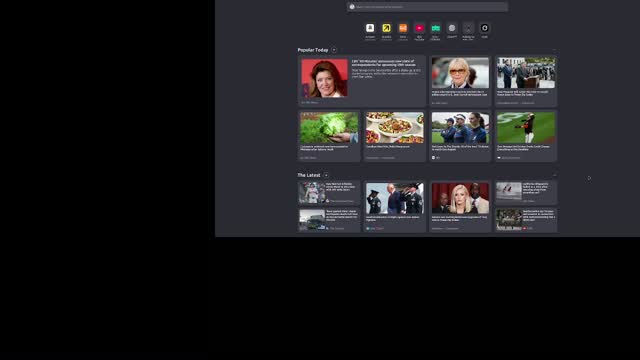Expand the dropdown next to The Latest
Viewport: 640px width, 360px height.
point(326,175)
